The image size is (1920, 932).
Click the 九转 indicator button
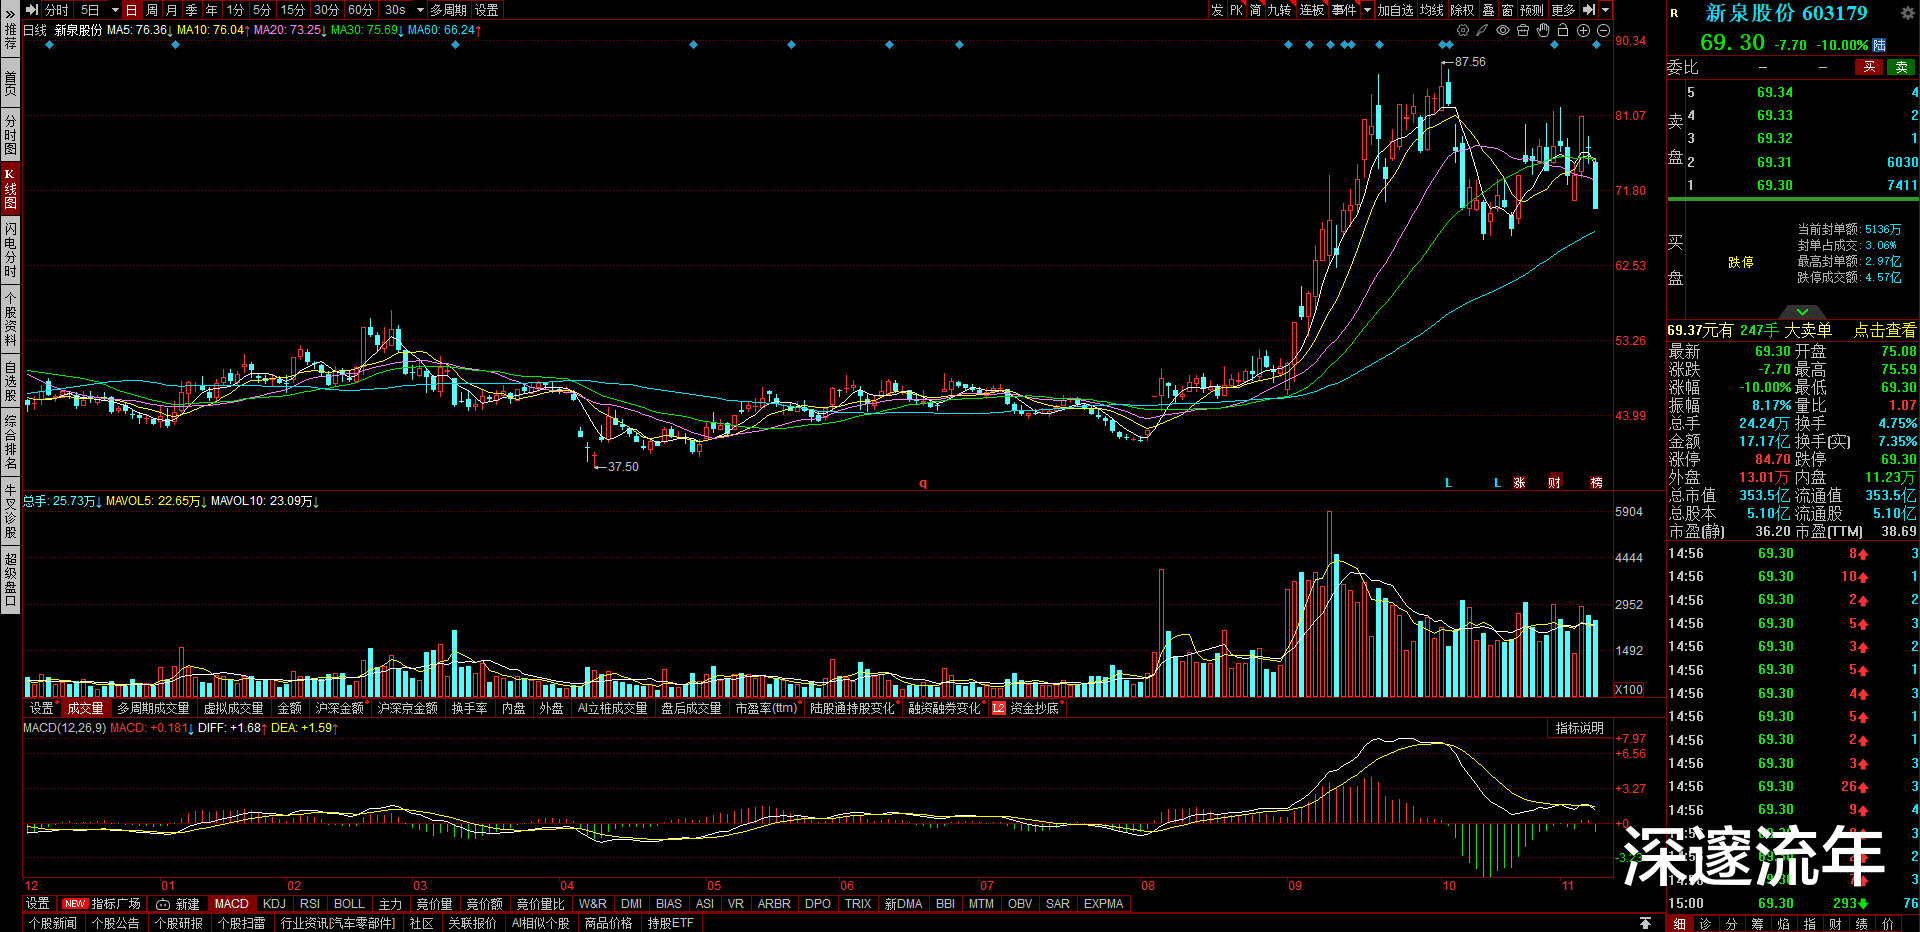tap(1279, 10)
